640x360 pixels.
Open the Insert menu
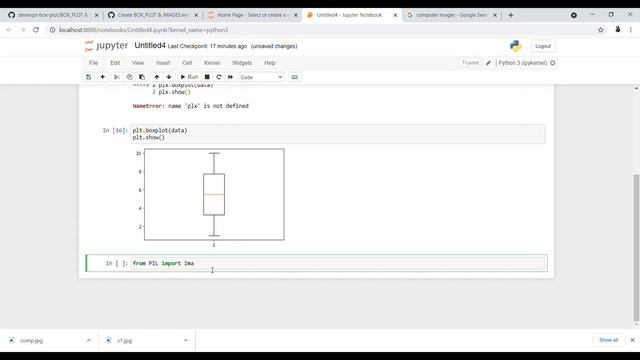tap(163, 63)
